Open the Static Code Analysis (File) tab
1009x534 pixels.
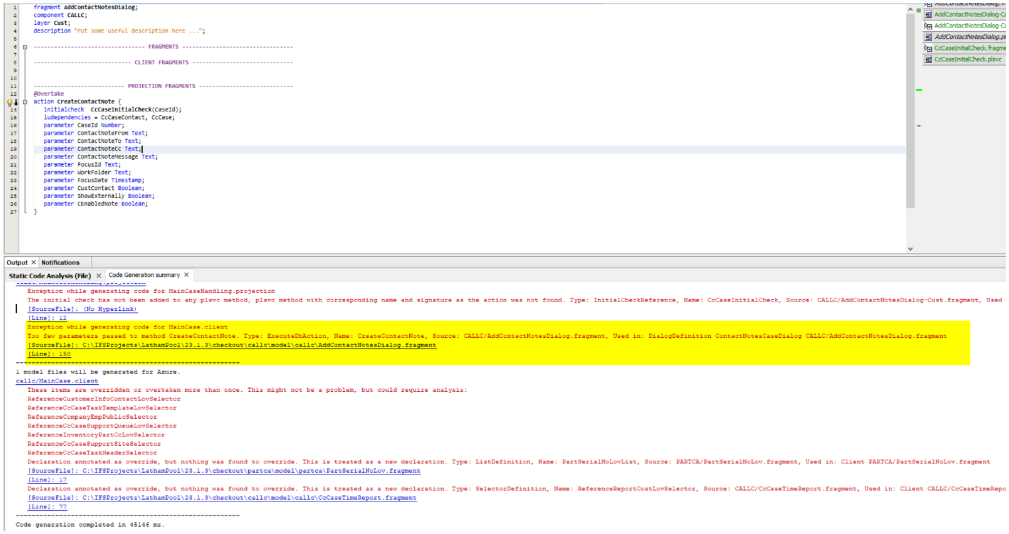(x=49, y=275)
